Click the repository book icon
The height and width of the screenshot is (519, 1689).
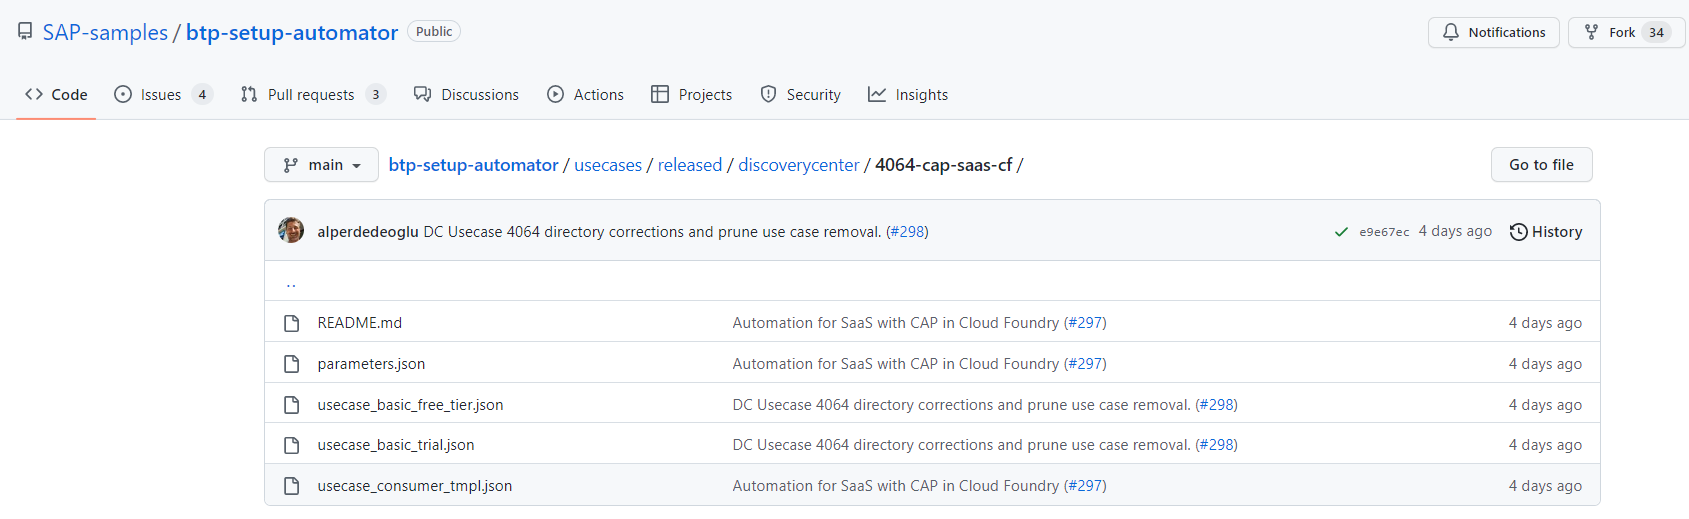(x=25, y=32)
